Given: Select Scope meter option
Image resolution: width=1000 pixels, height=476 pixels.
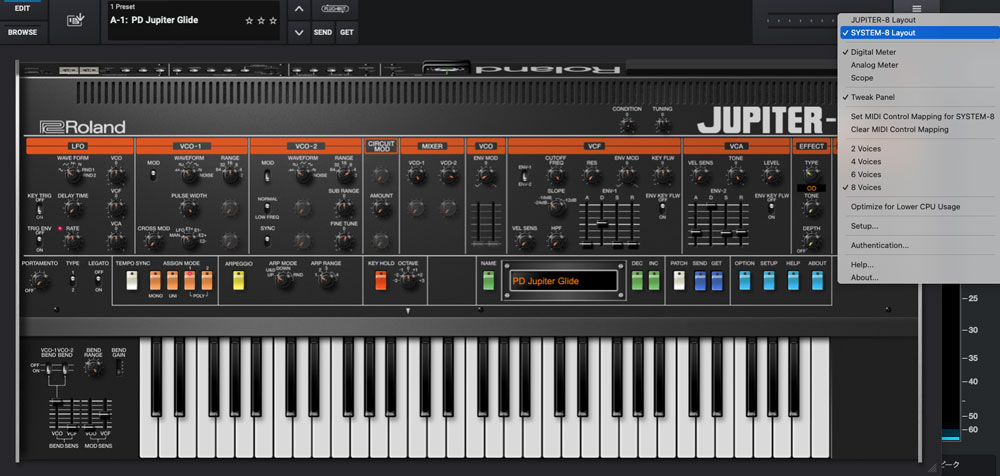Looking at the screenshot, I should click(862, 78).
